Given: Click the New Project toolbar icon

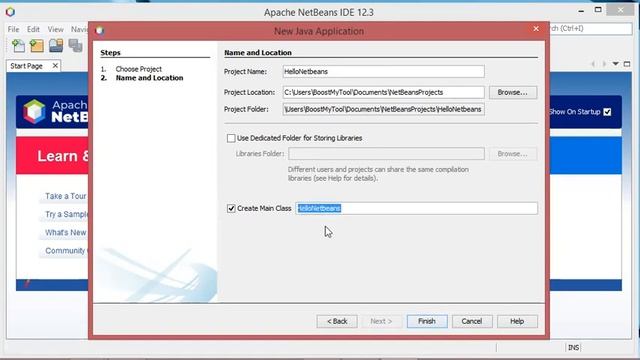Looking at the screenshot, I should pos(37,45).
